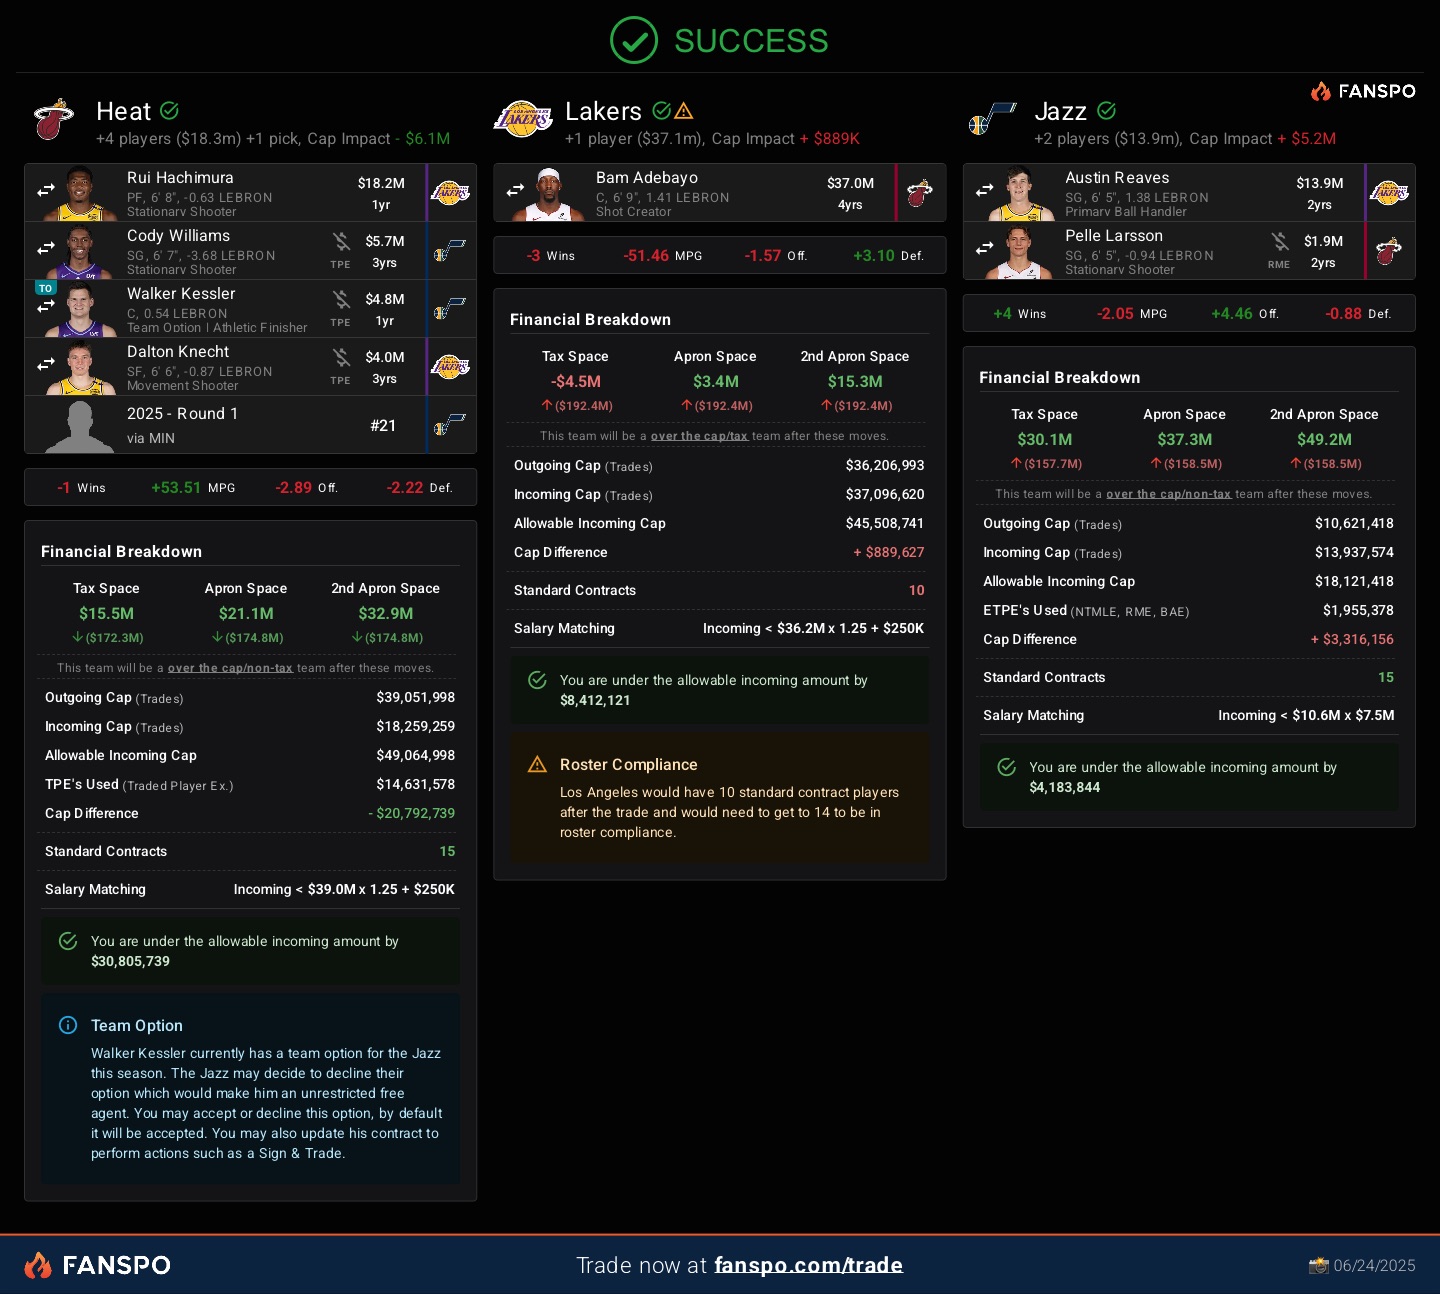The image size is (1440, 1294).
Task: Click the Jazz logo on Cody Williams's row
Action: click(x=450, y=250)
